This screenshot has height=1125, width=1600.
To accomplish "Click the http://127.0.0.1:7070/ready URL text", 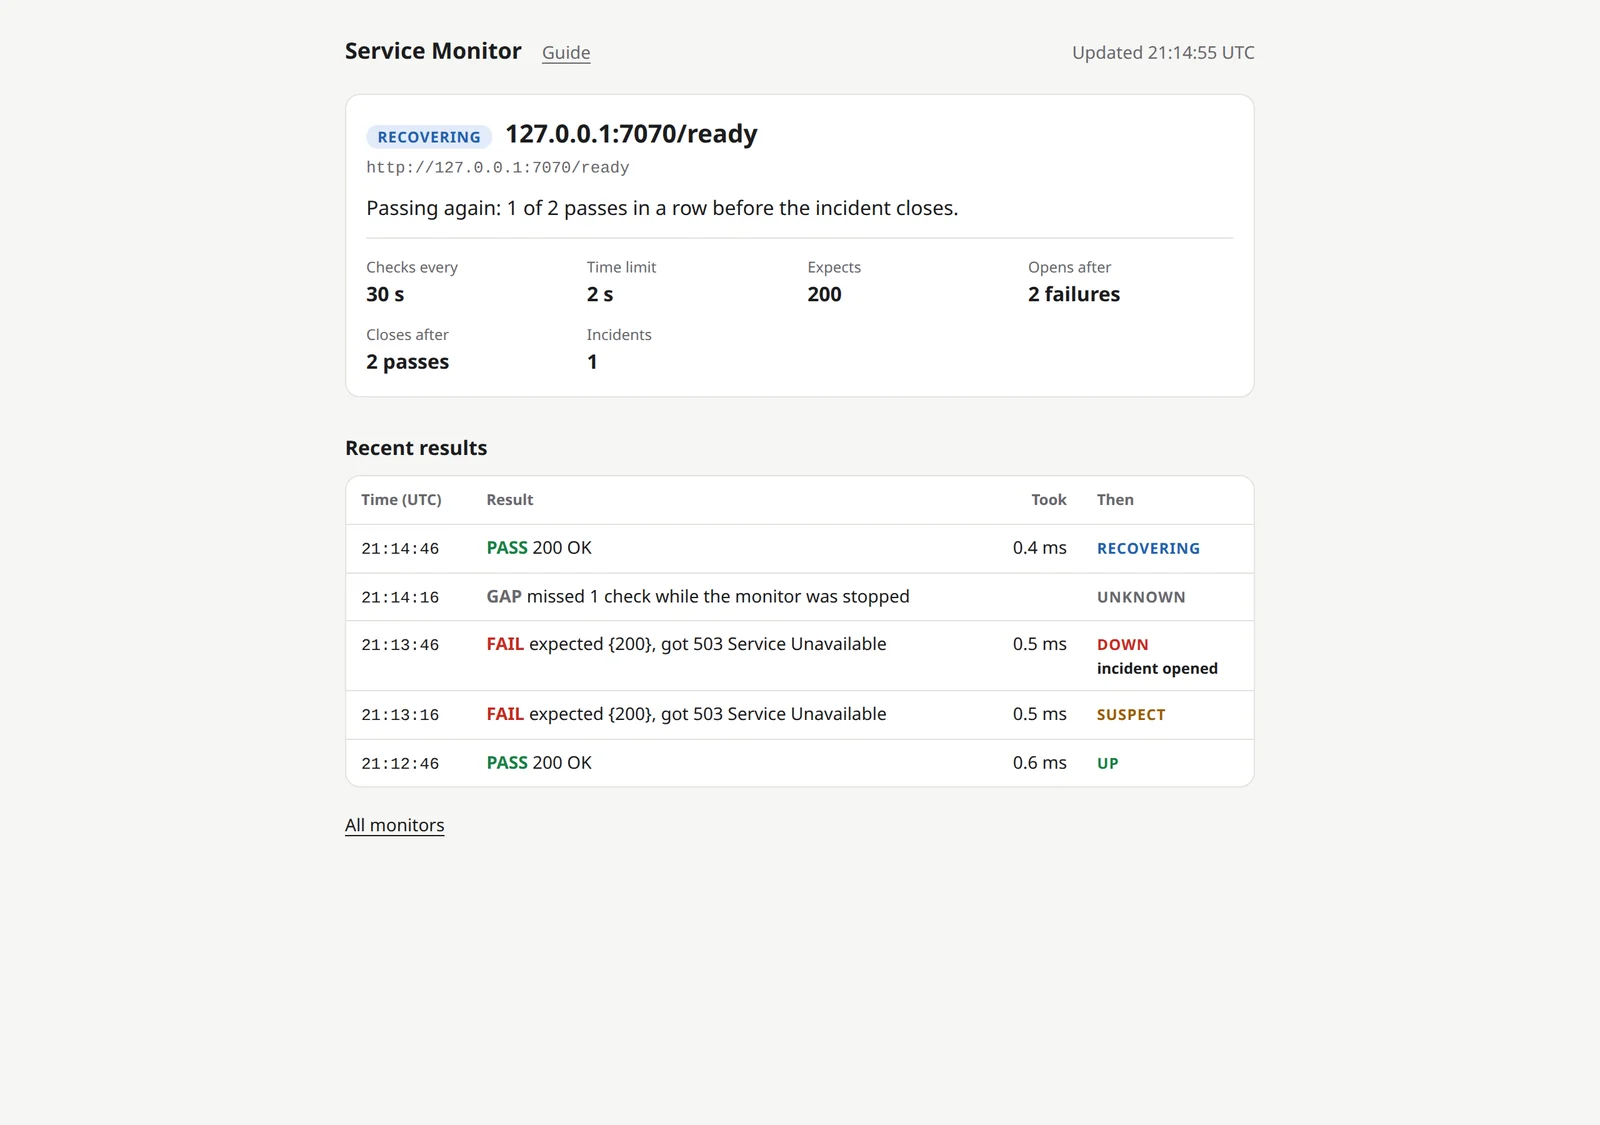I will (498, 168).
